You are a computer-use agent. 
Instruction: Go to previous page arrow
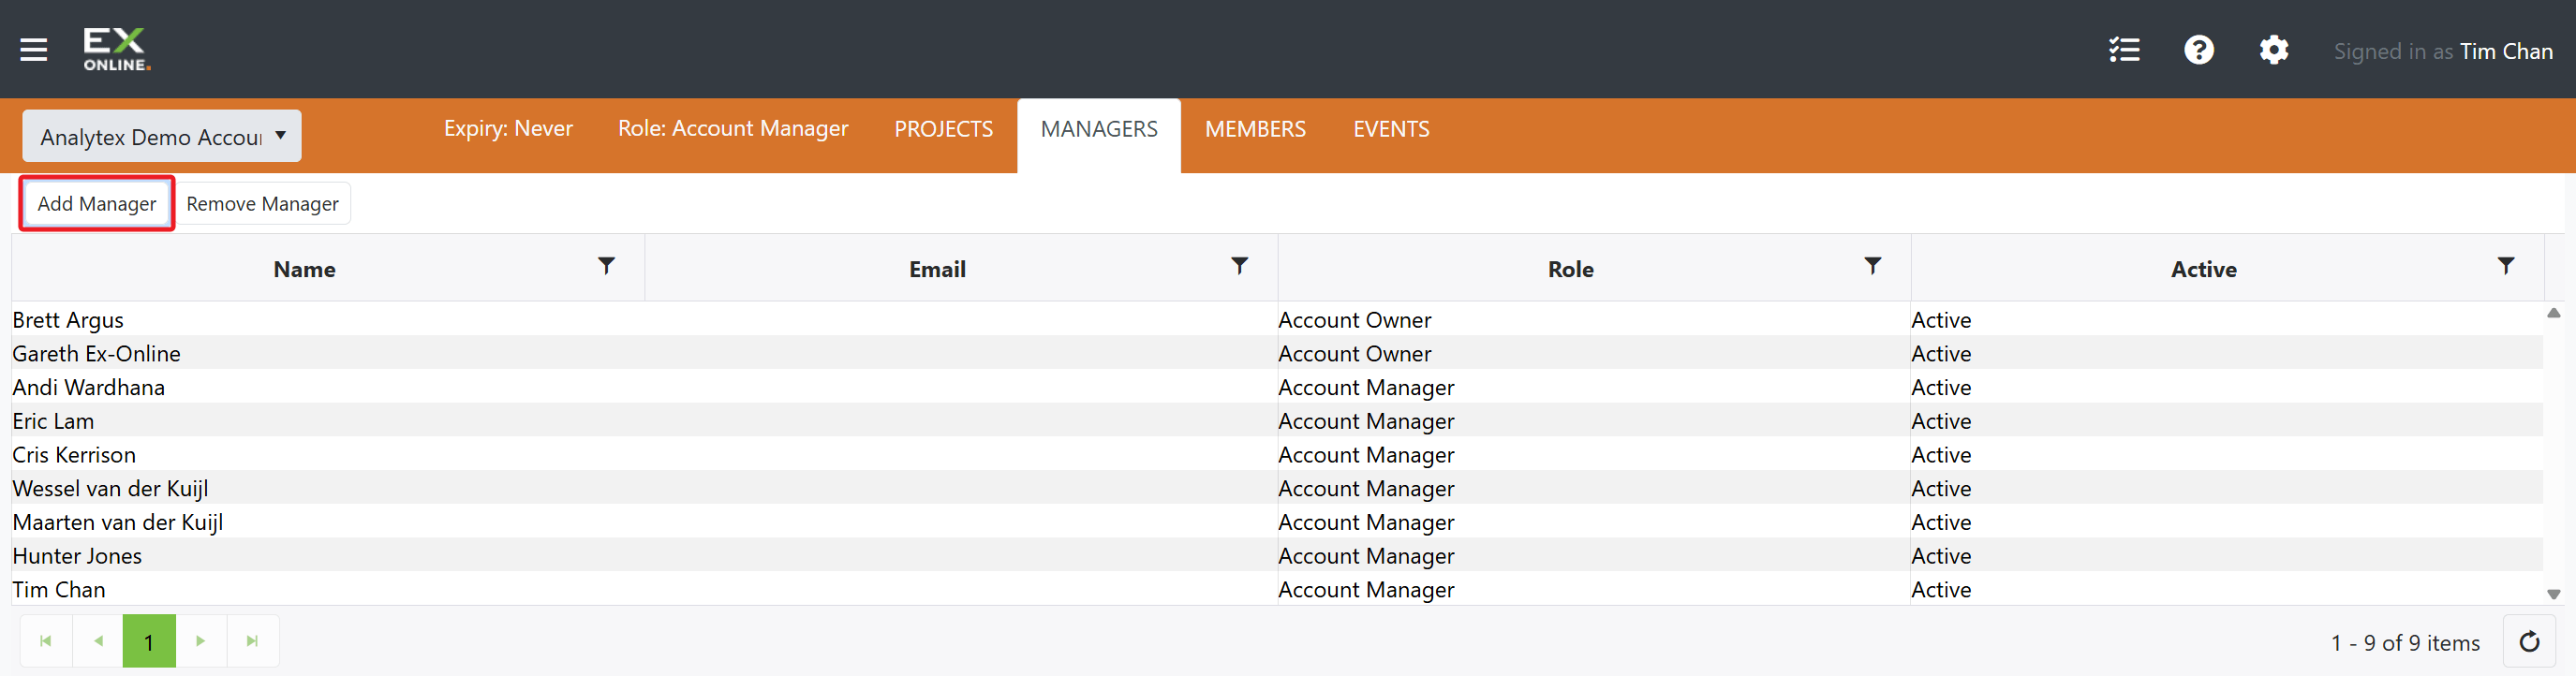98,641
